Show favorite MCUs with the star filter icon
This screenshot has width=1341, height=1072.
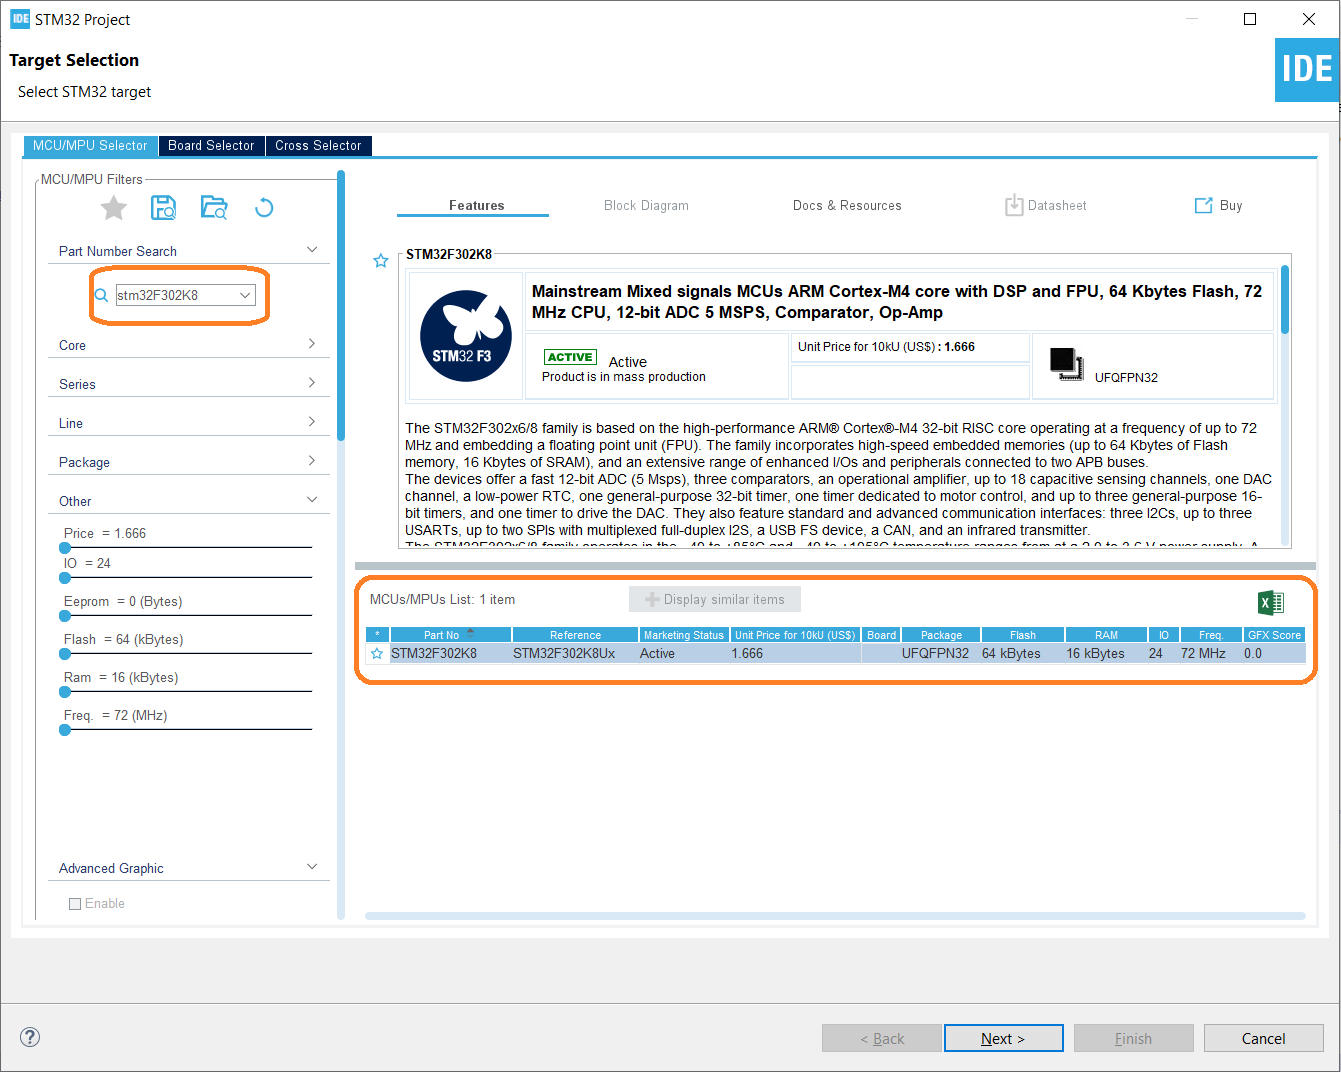pyautogui.click(x=114, y=207)
